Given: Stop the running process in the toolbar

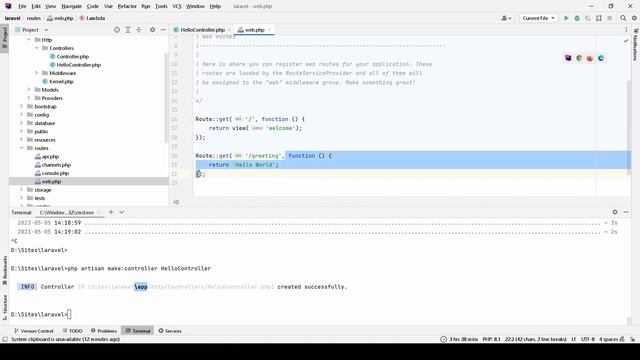Looking at the screenshot, I should point(610,18).
